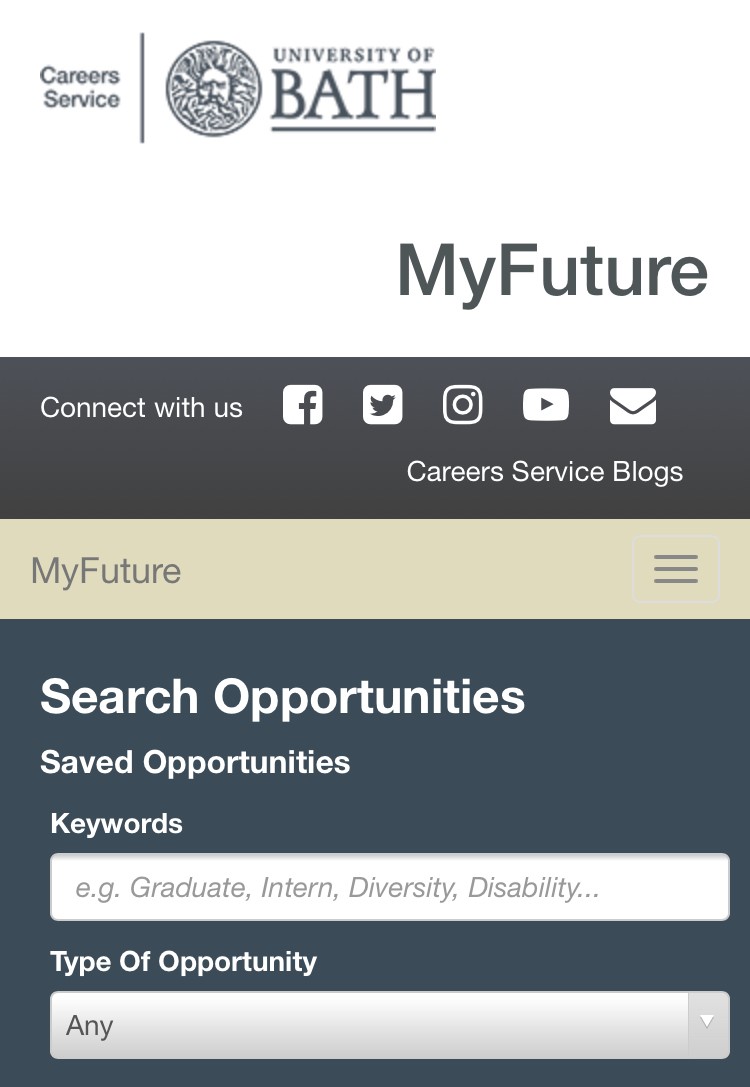Click the Type Of Opportunity dropdown arrow

tap(708, 1021)
